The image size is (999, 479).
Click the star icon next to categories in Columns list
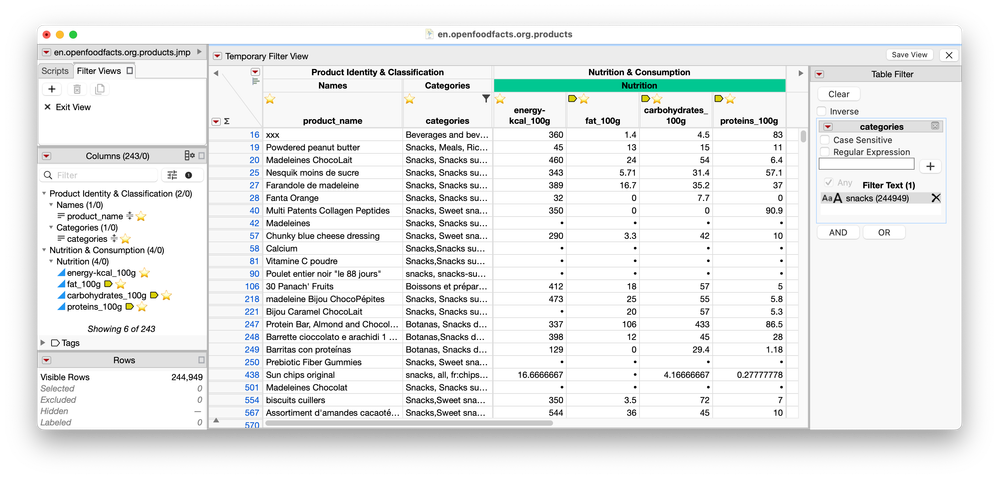click(x=126, y=239)
